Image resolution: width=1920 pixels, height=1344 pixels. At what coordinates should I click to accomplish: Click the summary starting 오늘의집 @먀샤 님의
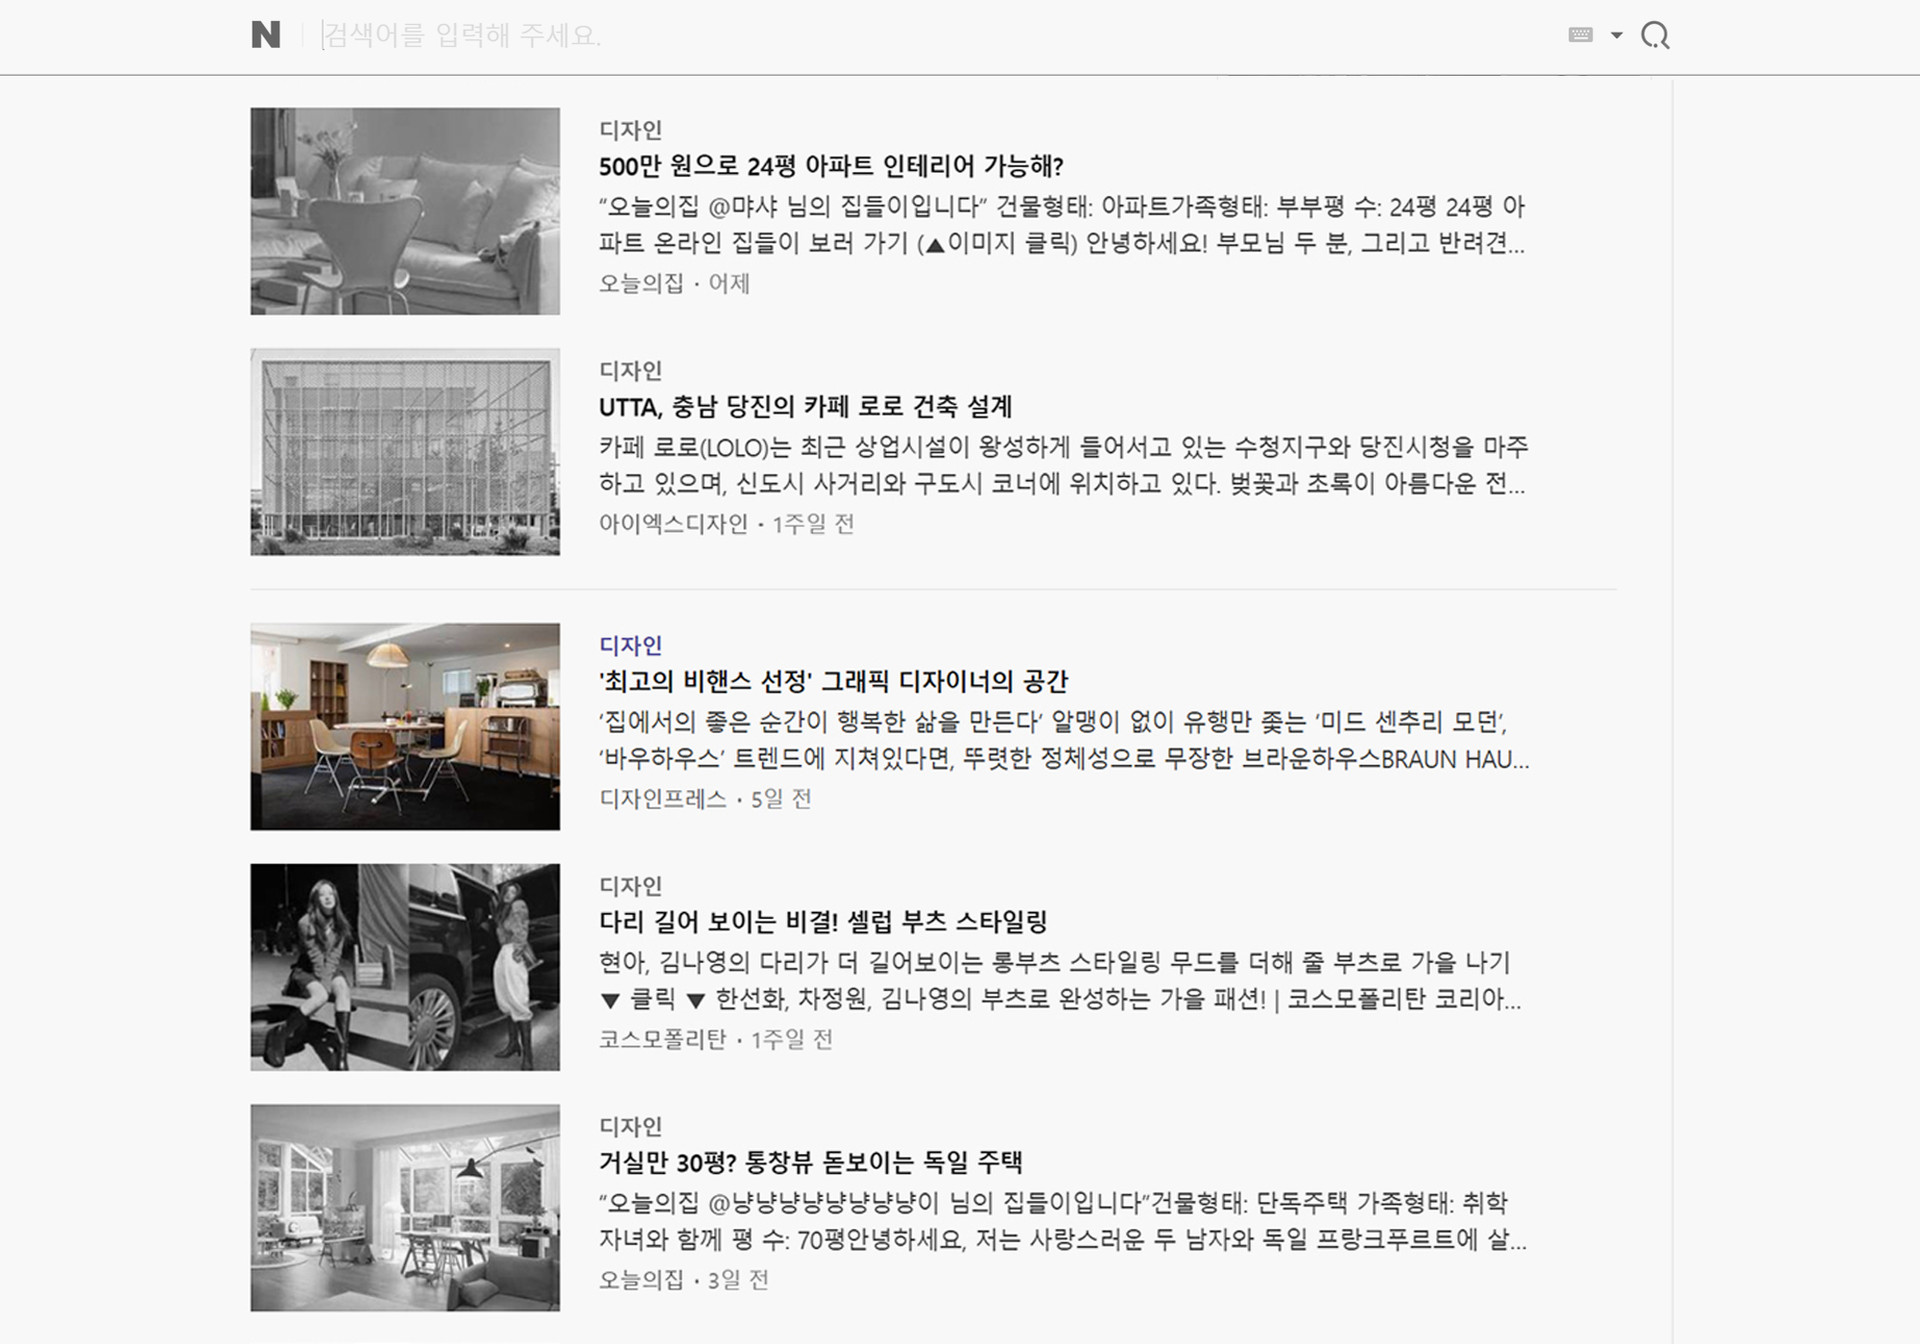(x=1062, y=225)
